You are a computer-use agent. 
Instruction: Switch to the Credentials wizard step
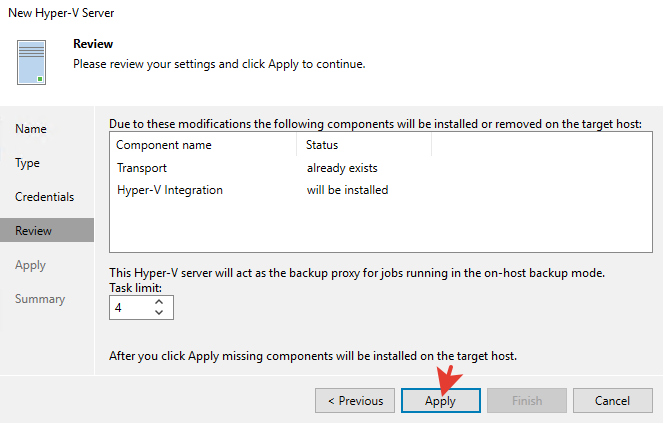click(x=45, y=197)
